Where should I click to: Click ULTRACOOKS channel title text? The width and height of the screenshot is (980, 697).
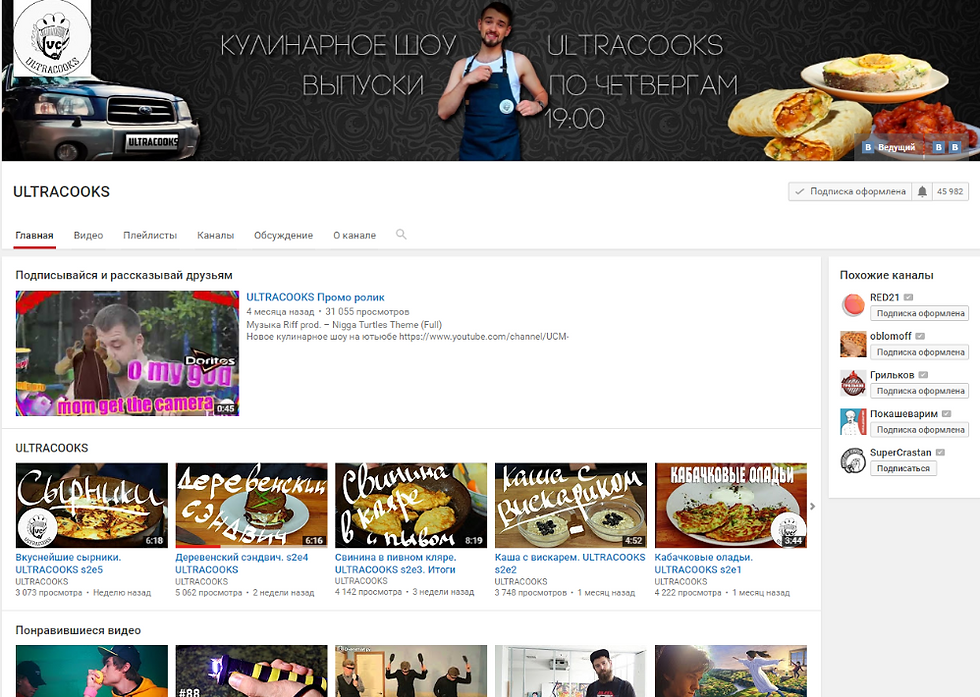(61, 192)
